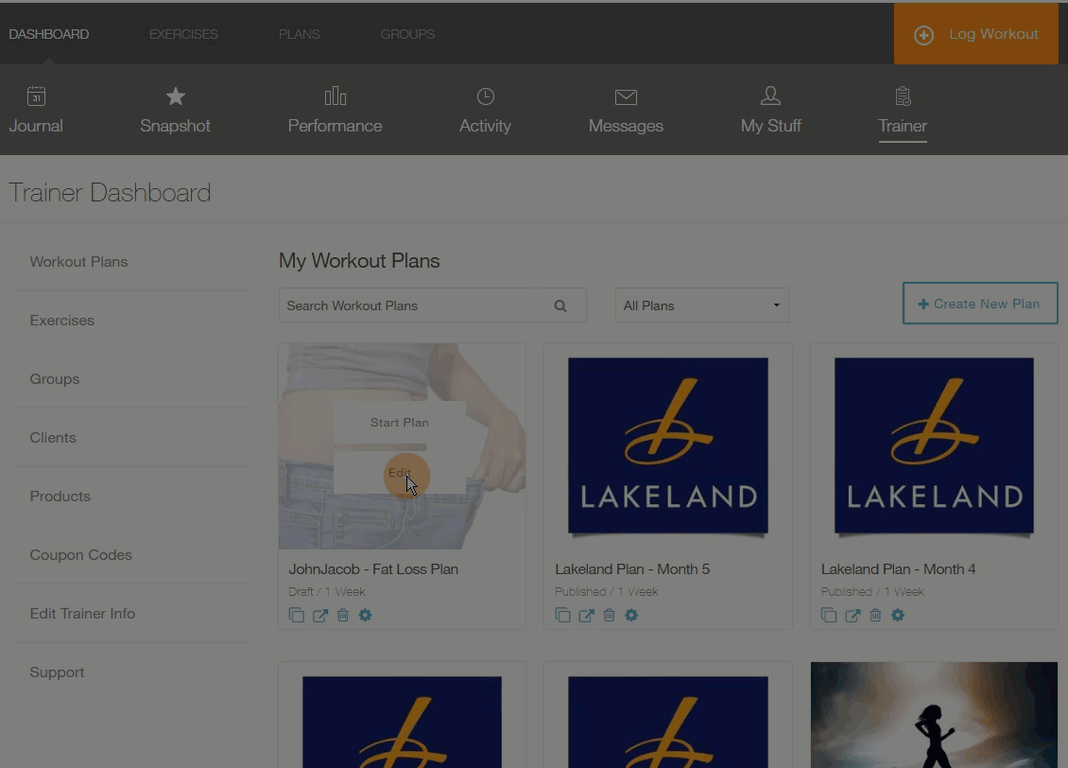The height and width of the screenshot is (768, 1068).
Task: Open Coupon Codes in the sidebar
Action: pos(81,555)
